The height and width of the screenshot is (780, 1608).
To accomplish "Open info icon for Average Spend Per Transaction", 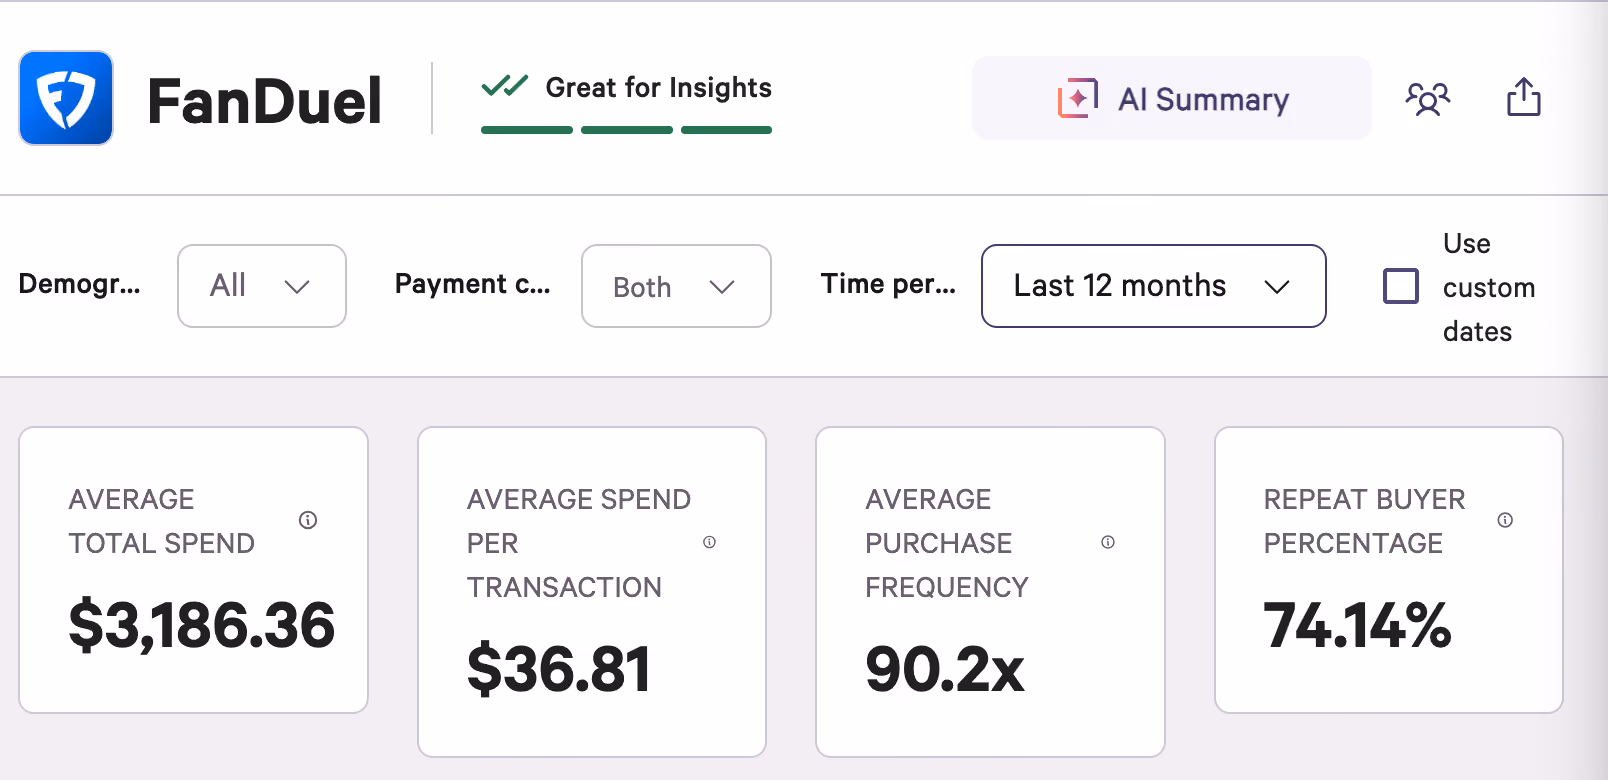I will [x=709, y=542].
